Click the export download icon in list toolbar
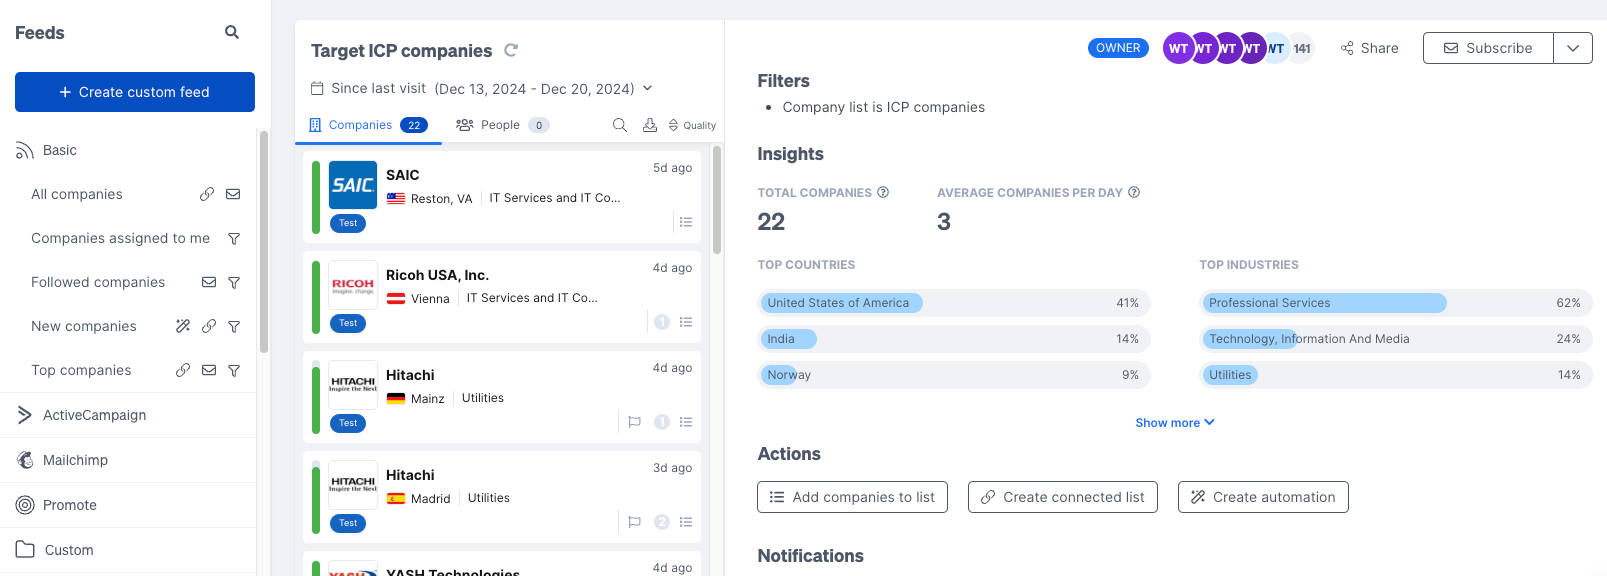The width and height of the screenshot is (1607, 576). pyautogui.click(x=650, y=125)
